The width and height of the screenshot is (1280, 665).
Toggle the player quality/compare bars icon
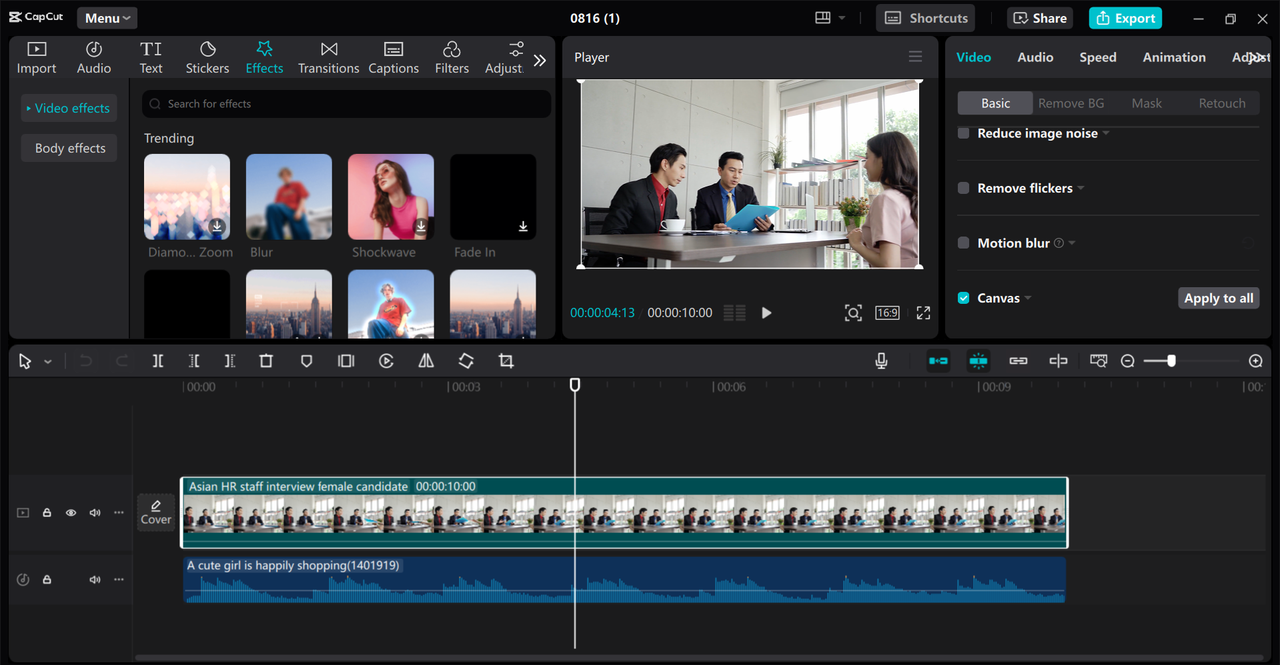(x=734, y=313)
